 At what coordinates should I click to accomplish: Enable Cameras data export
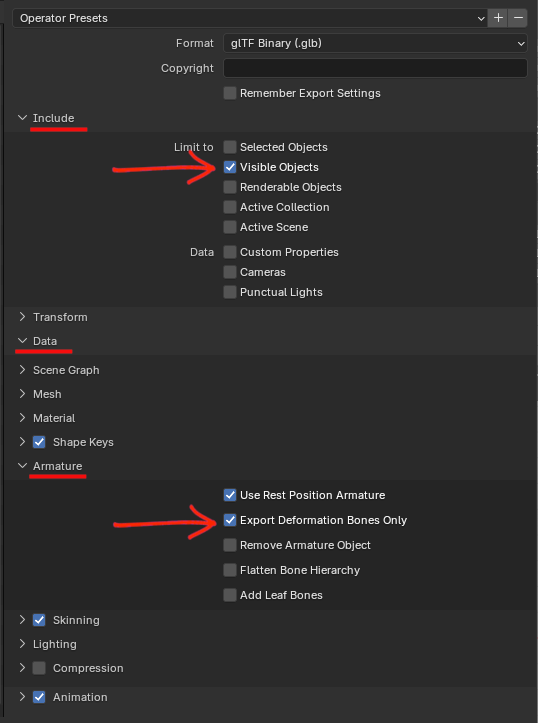click(x=230, y=272)
